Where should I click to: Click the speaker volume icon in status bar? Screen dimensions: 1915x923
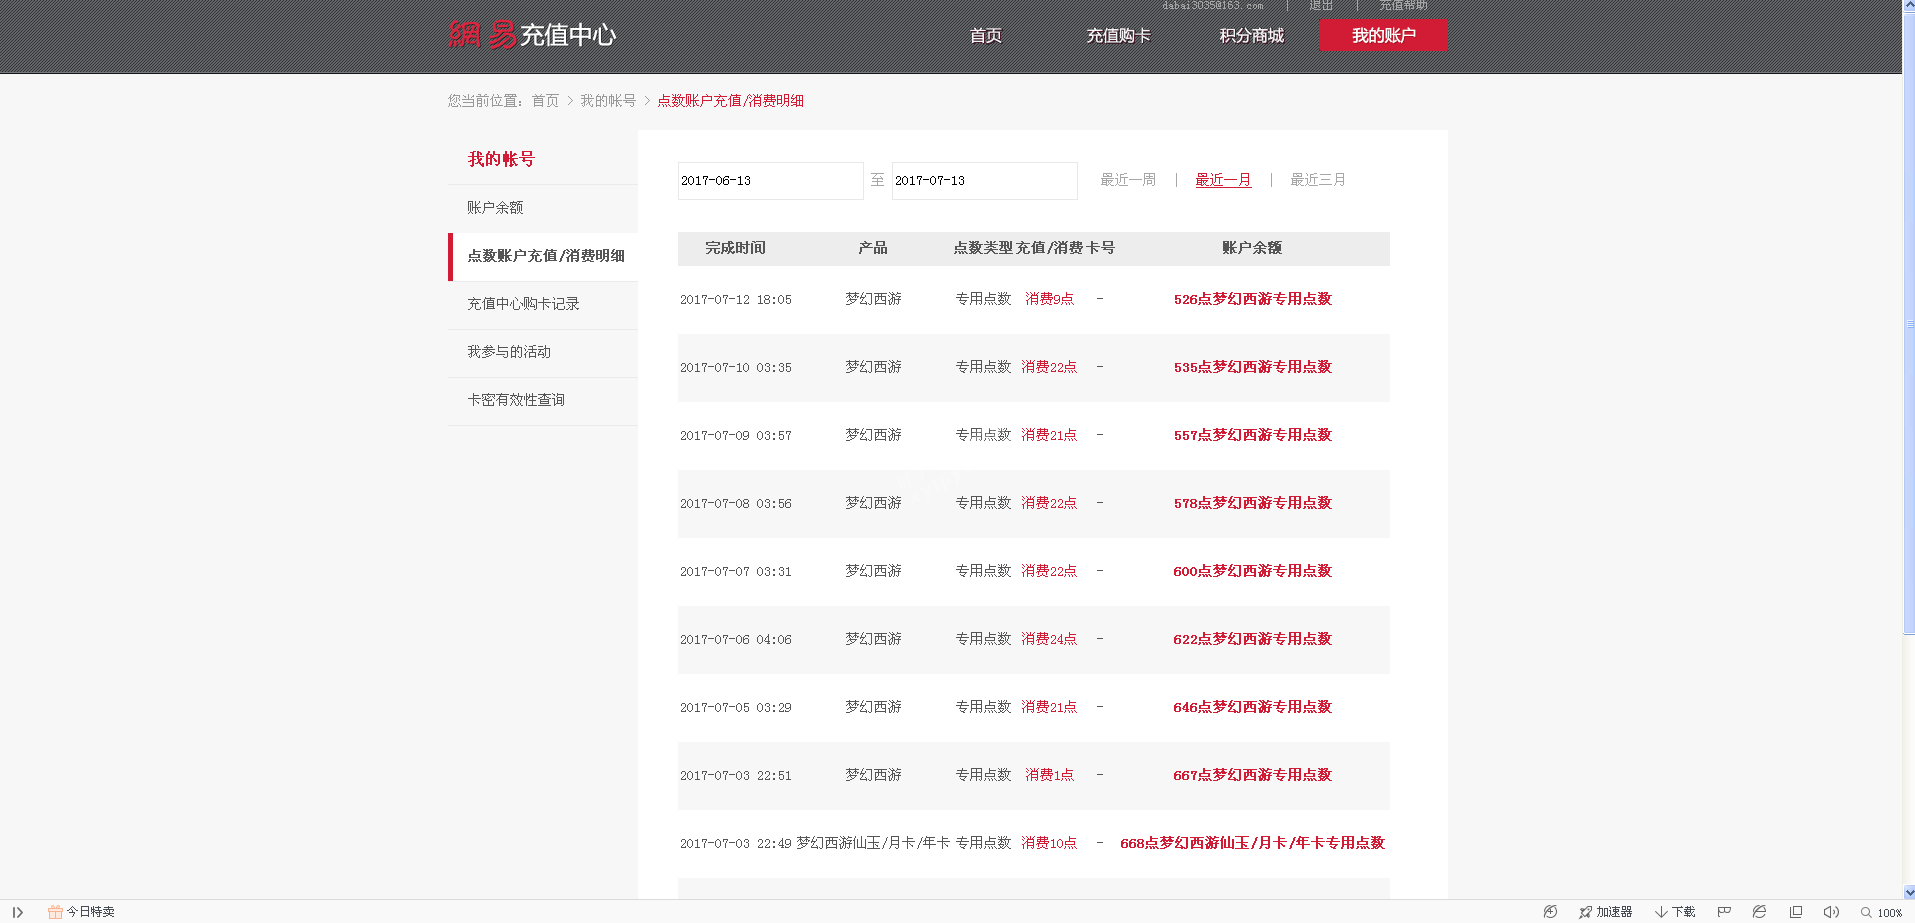pyautogui.click(x=1830, y=912)
